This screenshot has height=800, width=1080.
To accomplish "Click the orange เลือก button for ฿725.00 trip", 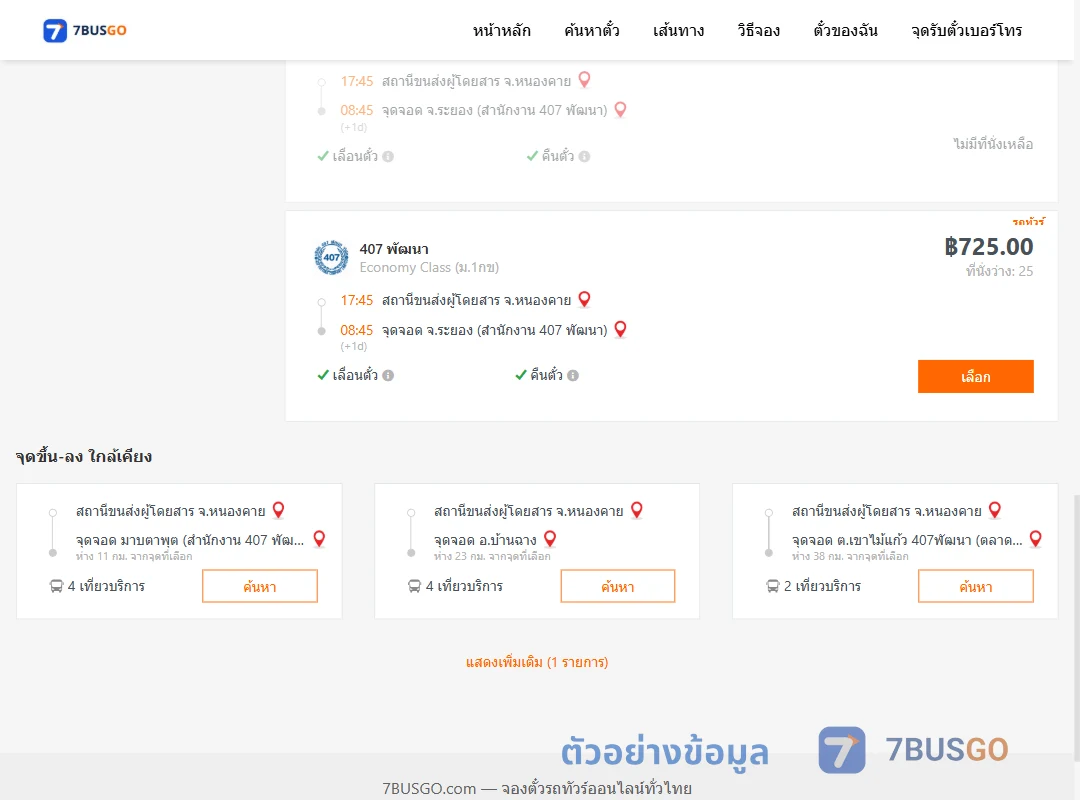I will (975, 376).
